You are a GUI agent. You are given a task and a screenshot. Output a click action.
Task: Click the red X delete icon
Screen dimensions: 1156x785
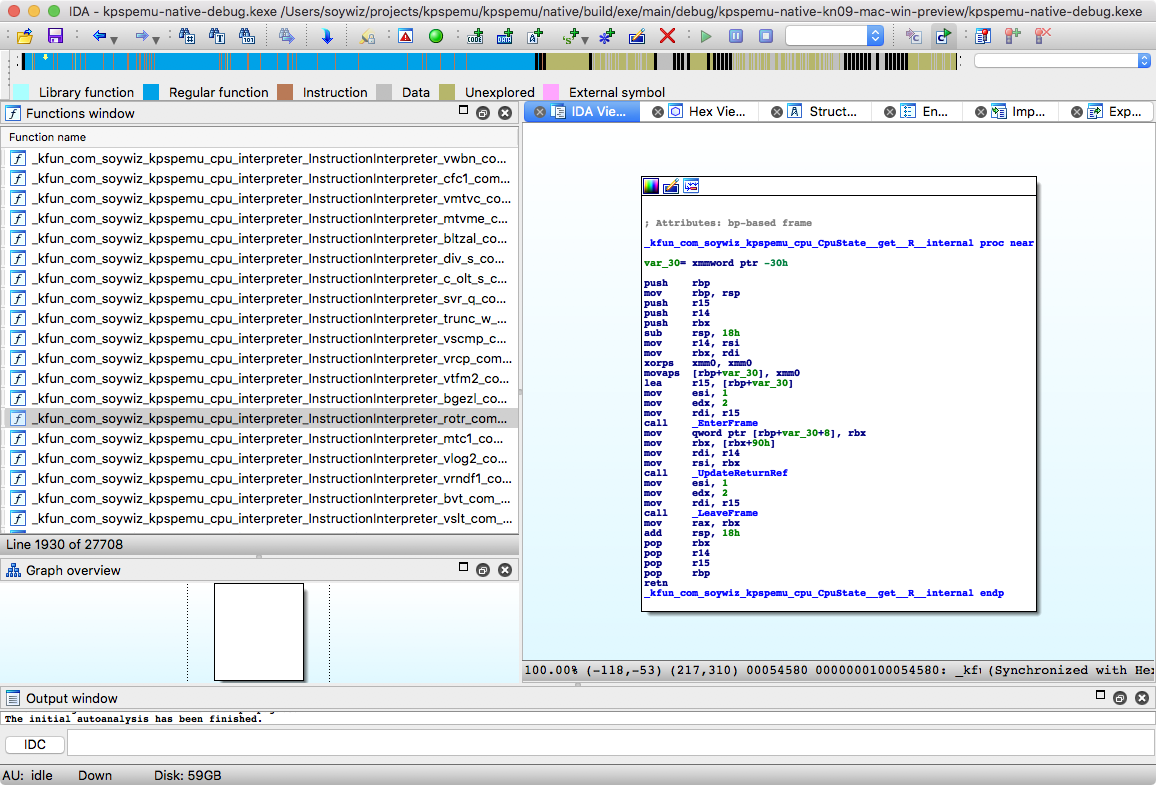click(x=667, y=36)
